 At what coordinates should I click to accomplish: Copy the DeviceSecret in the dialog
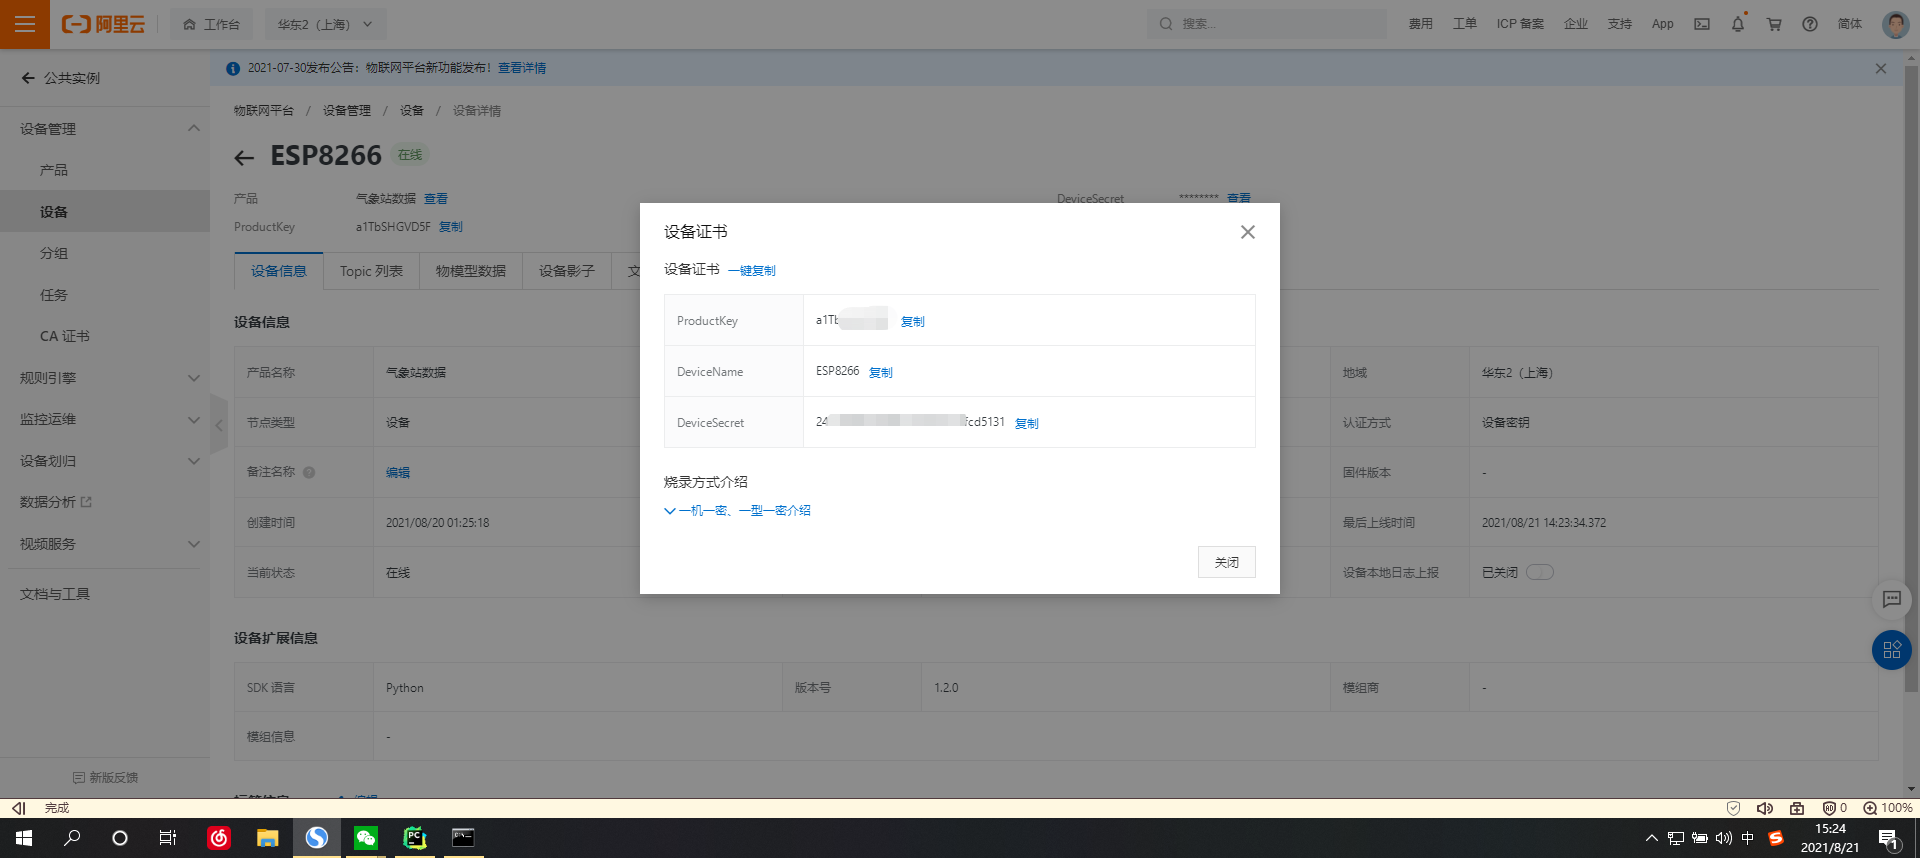(1027, 423)
